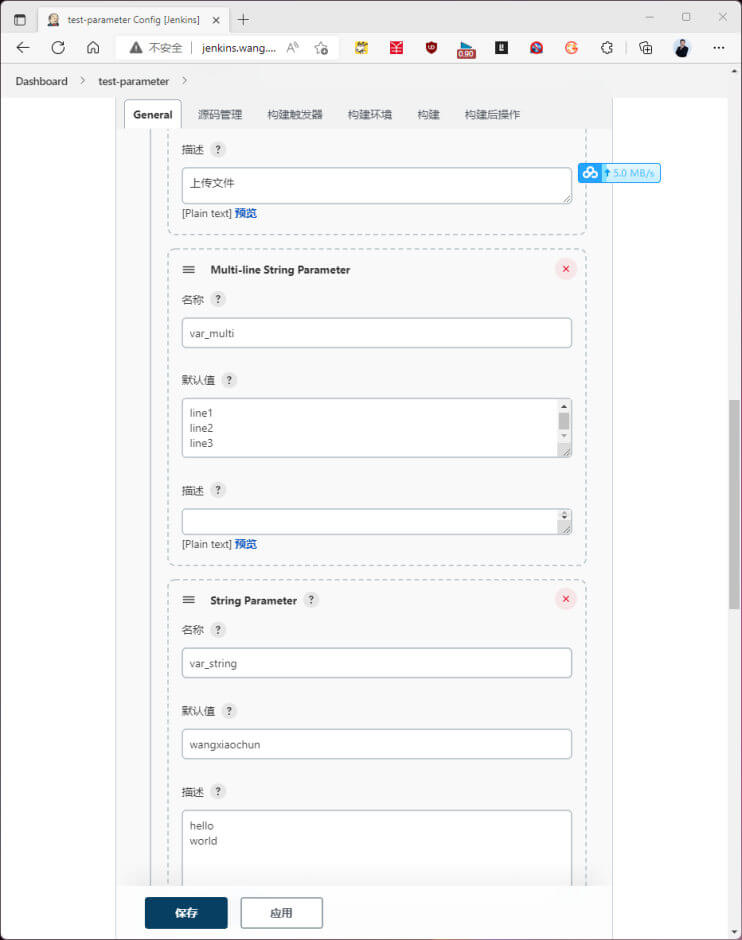
Task: Go to test-parameter breadcrumb
Action: [x=134, y=81]
